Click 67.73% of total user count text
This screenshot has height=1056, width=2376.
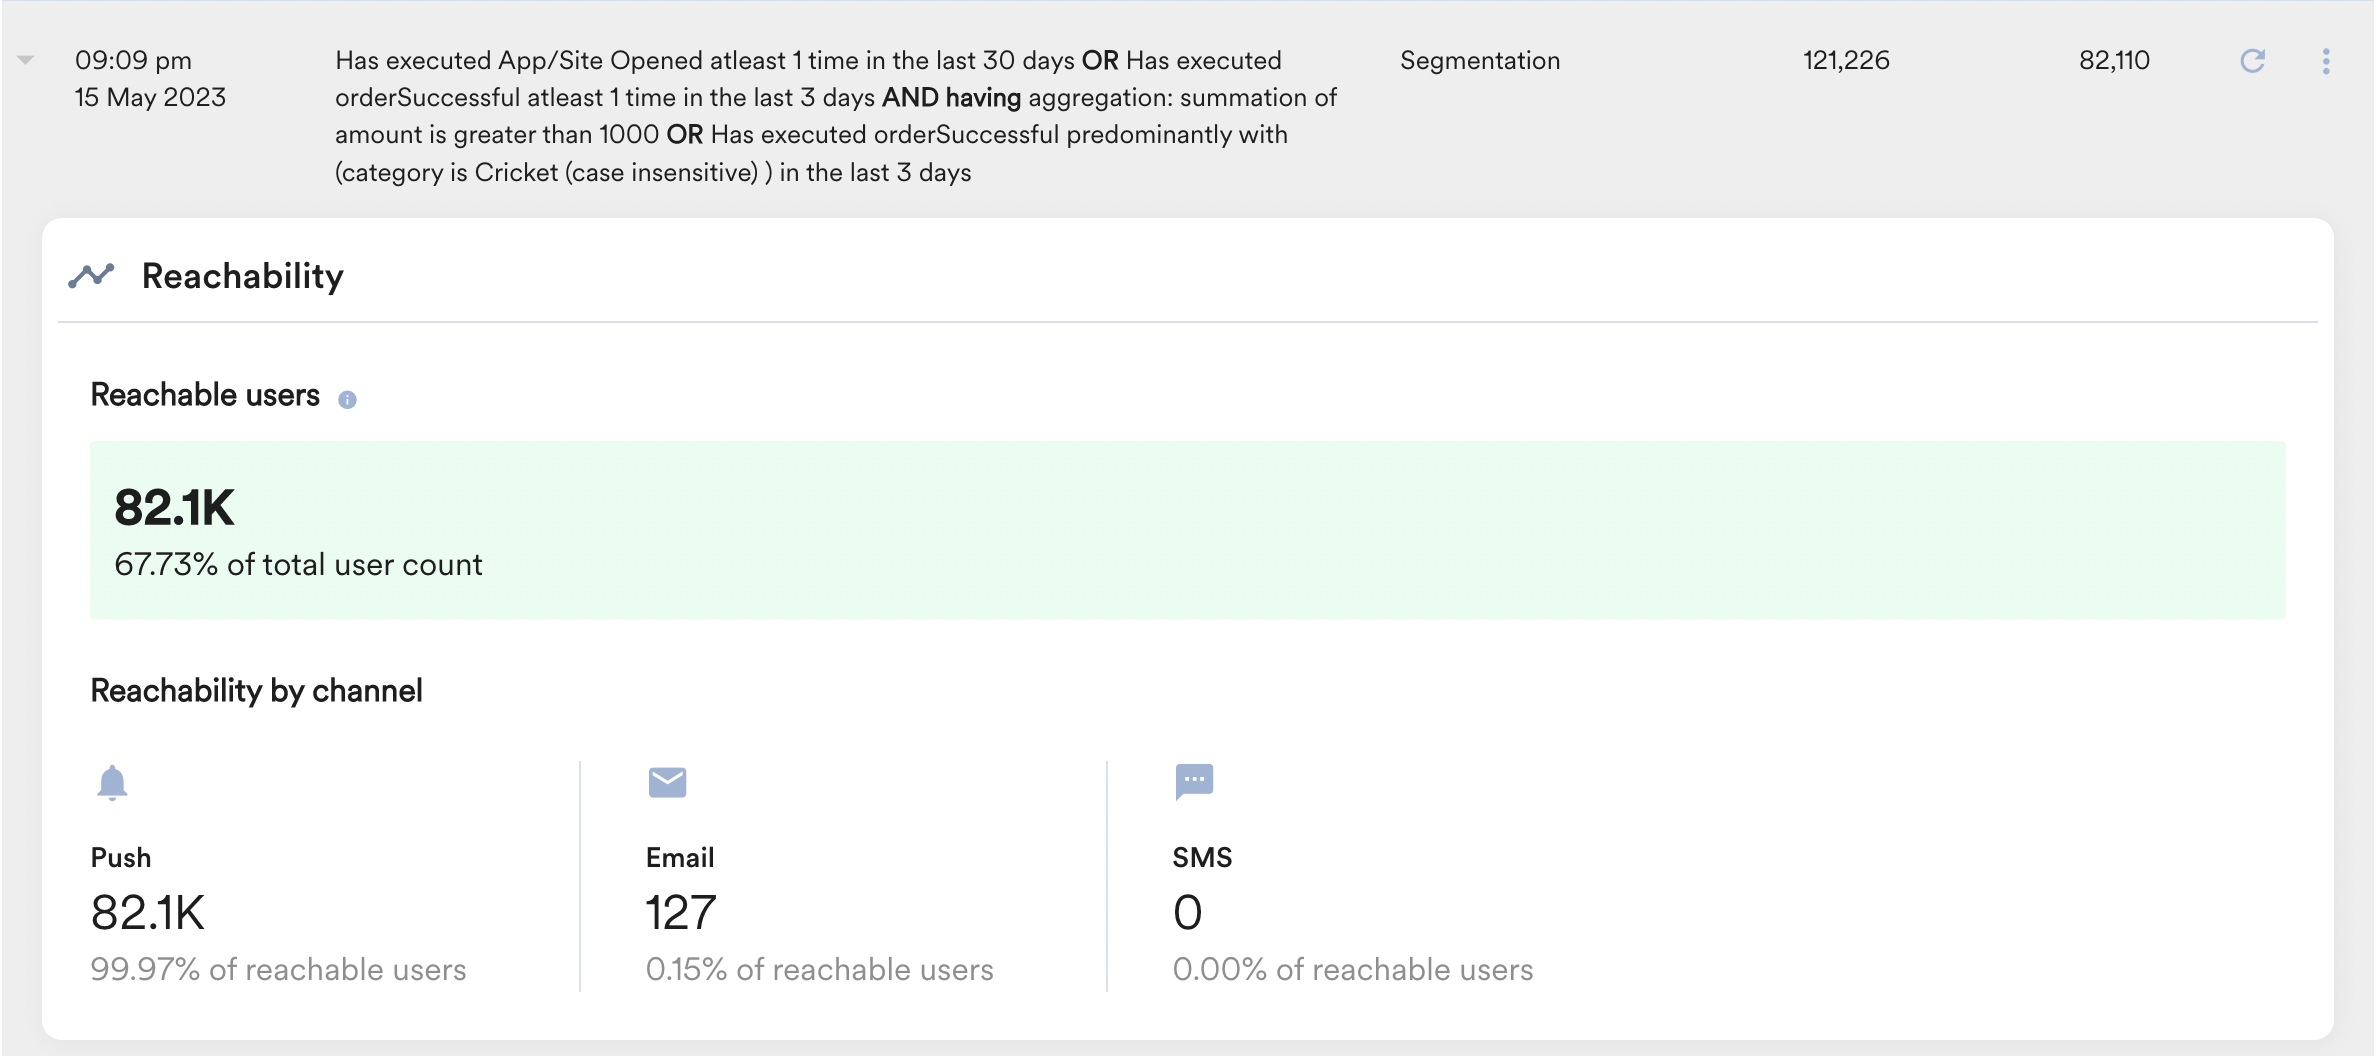pyautogui.click(x=299, y=565)
